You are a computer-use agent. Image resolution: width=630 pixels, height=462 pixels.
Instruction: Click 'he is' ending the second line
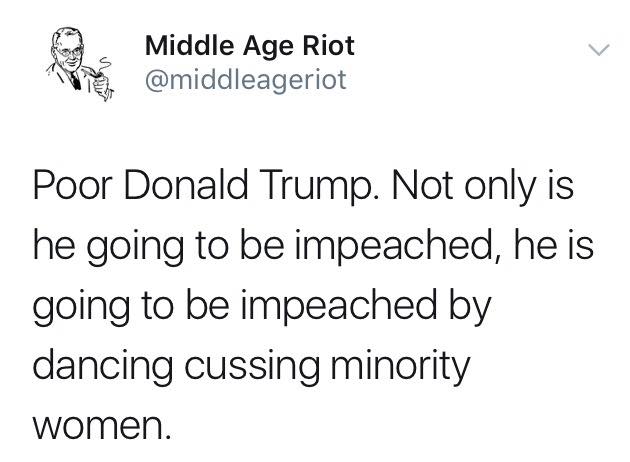553,245
